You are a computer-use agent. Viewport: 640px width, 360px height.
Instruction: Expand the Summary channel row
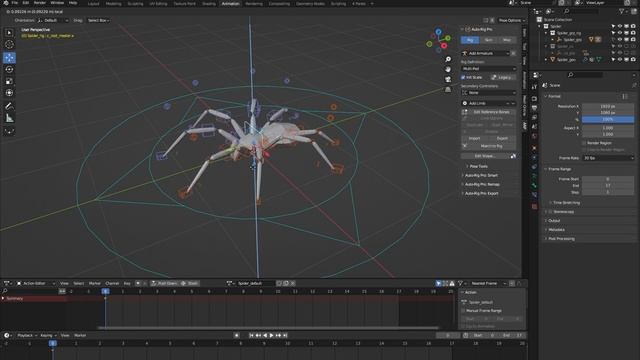point(3,298)
